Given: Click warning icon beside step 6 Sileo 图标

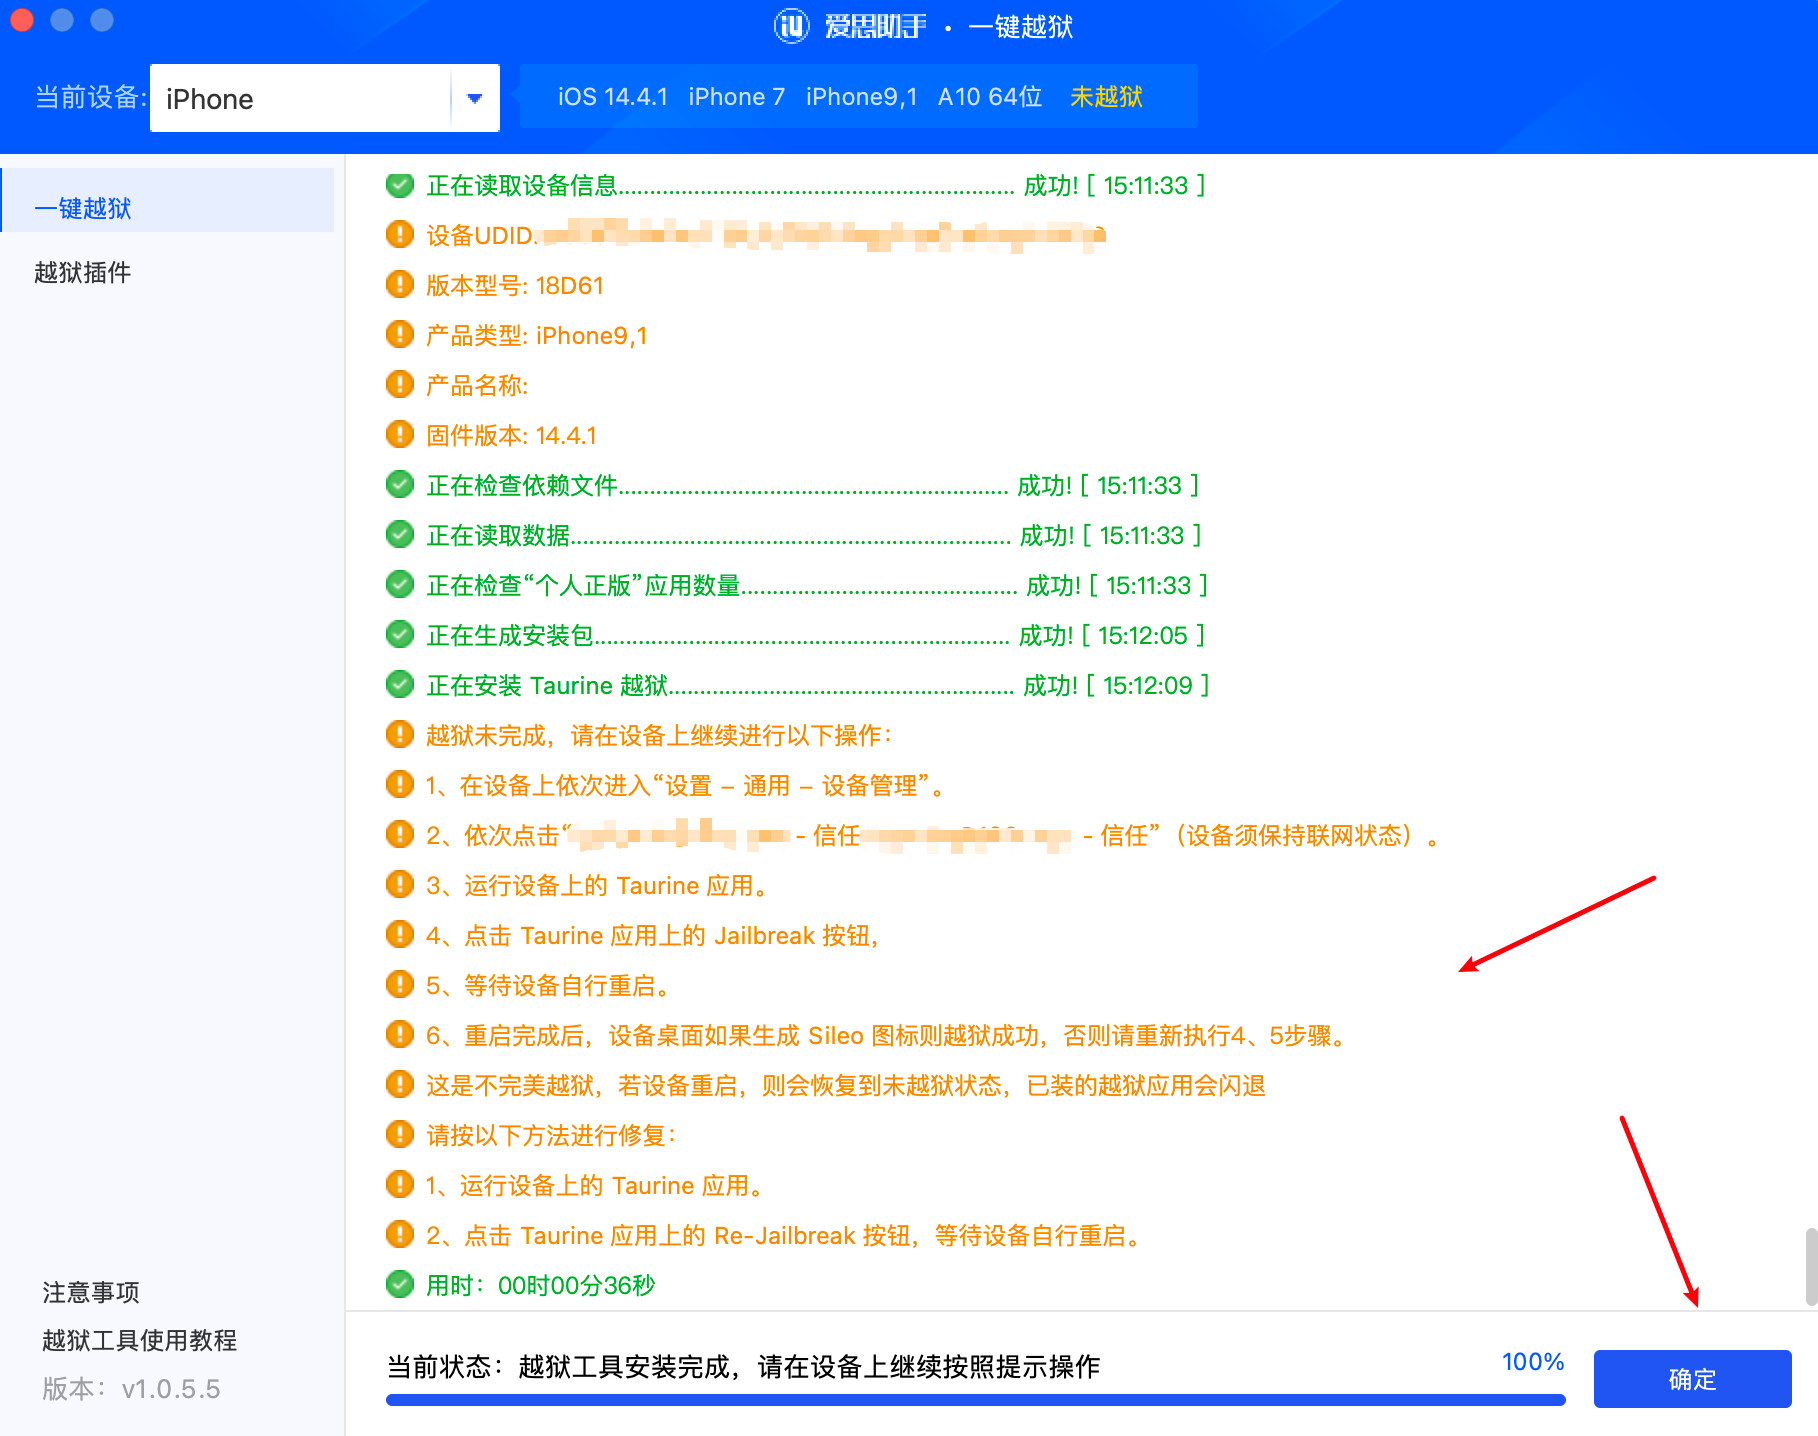Looking at the screenshot, I should [400, 1035].
